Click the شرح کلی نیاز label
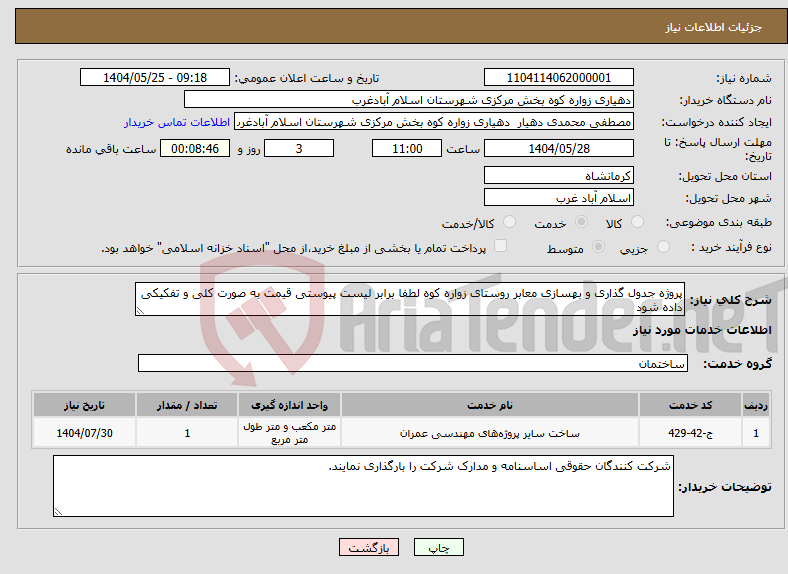Image resolution: width=788 pixels, height=574 pixels. [731, 300]
